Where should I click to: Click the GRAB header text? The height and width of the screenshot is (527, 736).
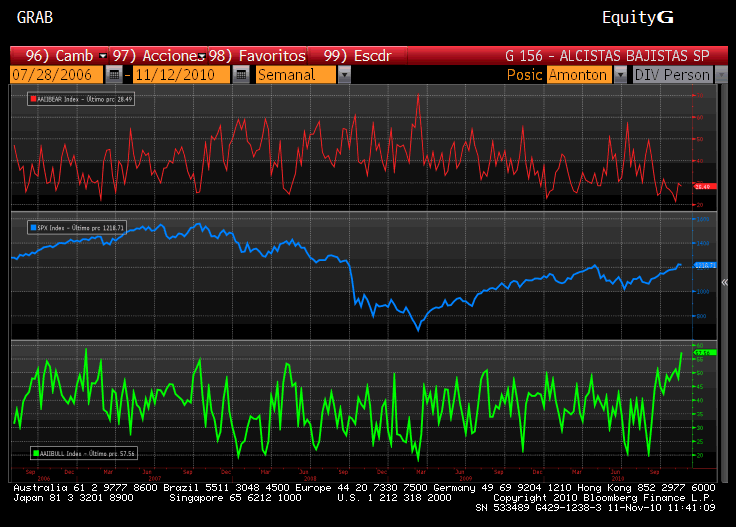pyautogui.click(x=35, y=17)
